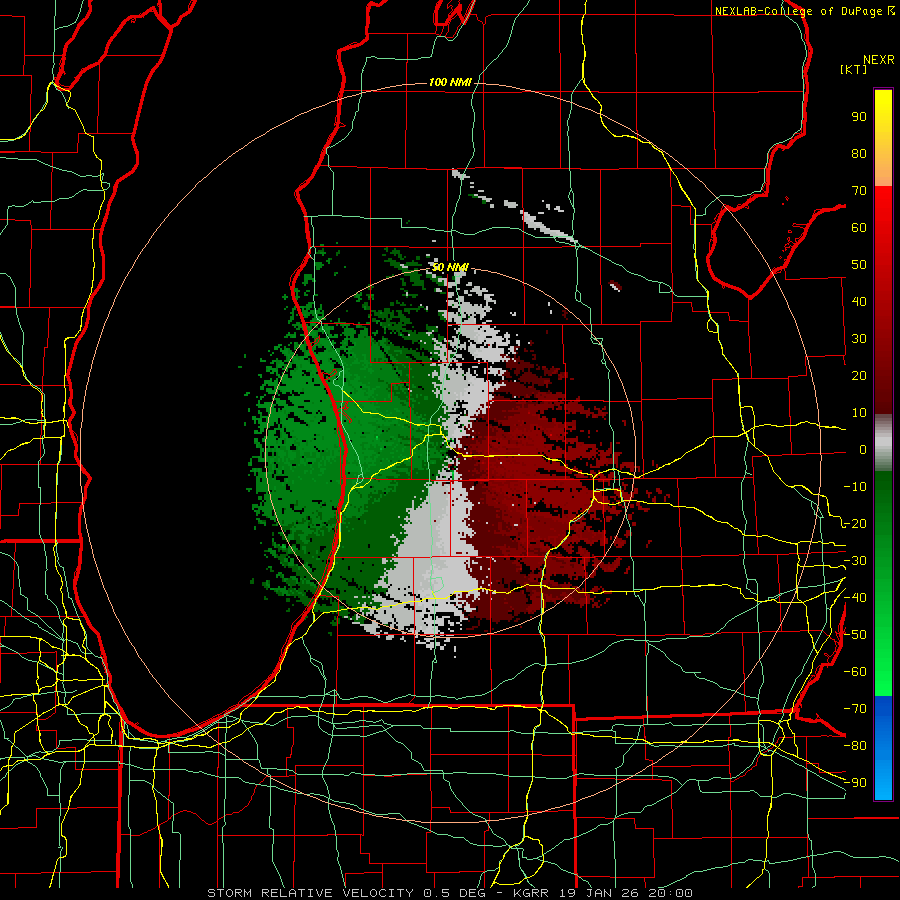The image size is (900, 900).
Task: Click the STORM RELATIVE VELOCITY 0.5 DEG caption
Action: (346, 893)
